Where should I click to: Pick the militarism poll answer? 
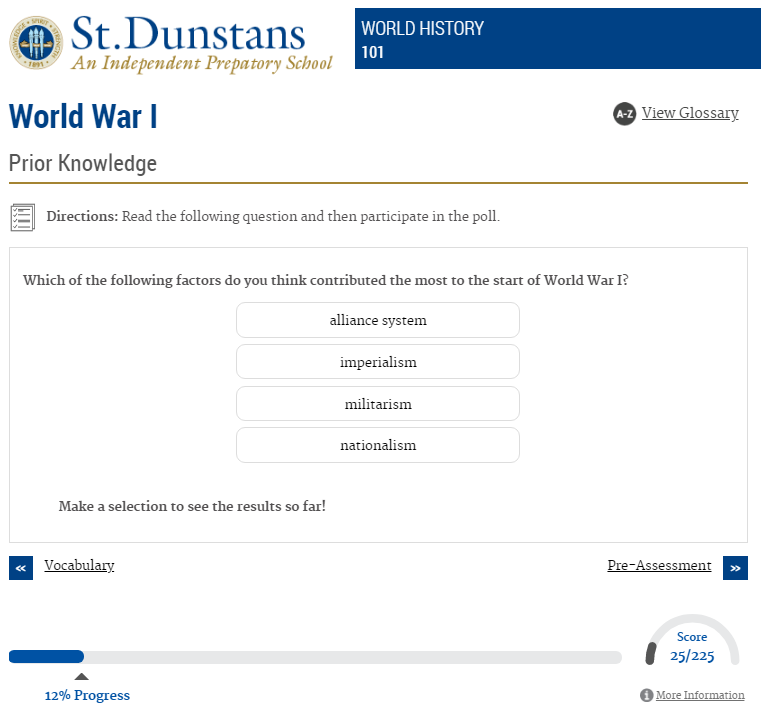(x=378, y=404)
